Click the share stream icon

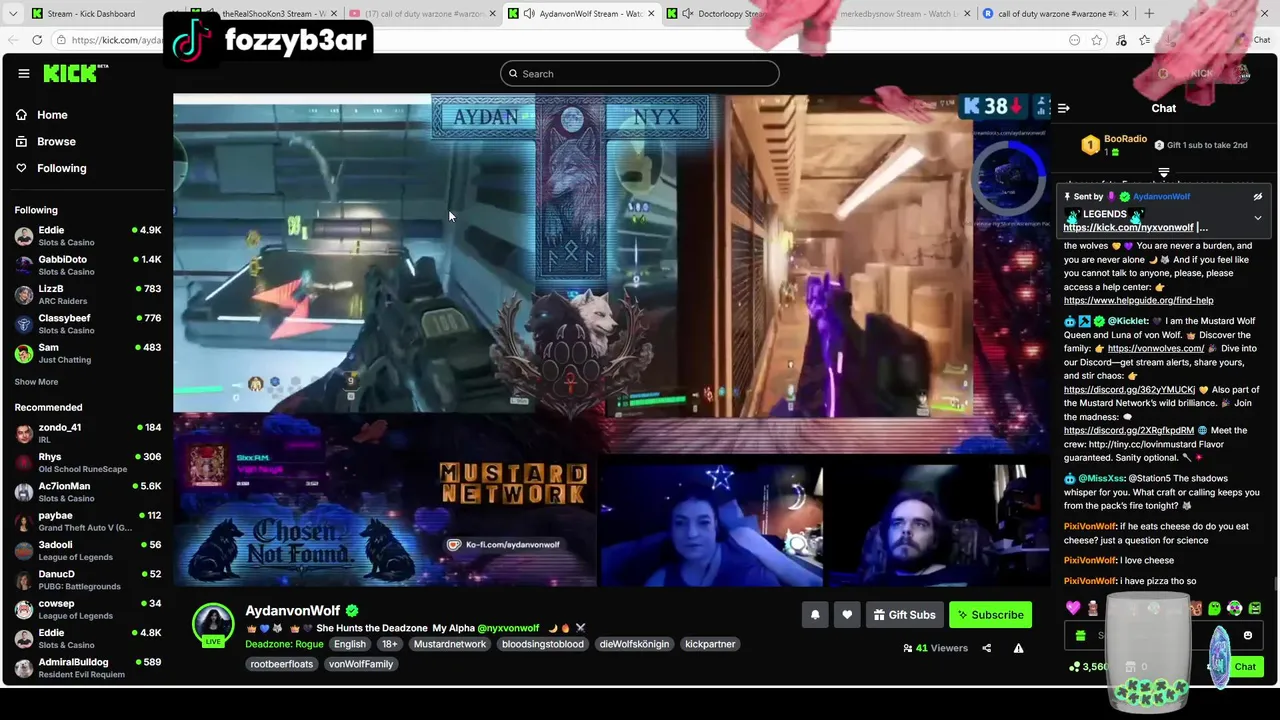click(986, 648)
